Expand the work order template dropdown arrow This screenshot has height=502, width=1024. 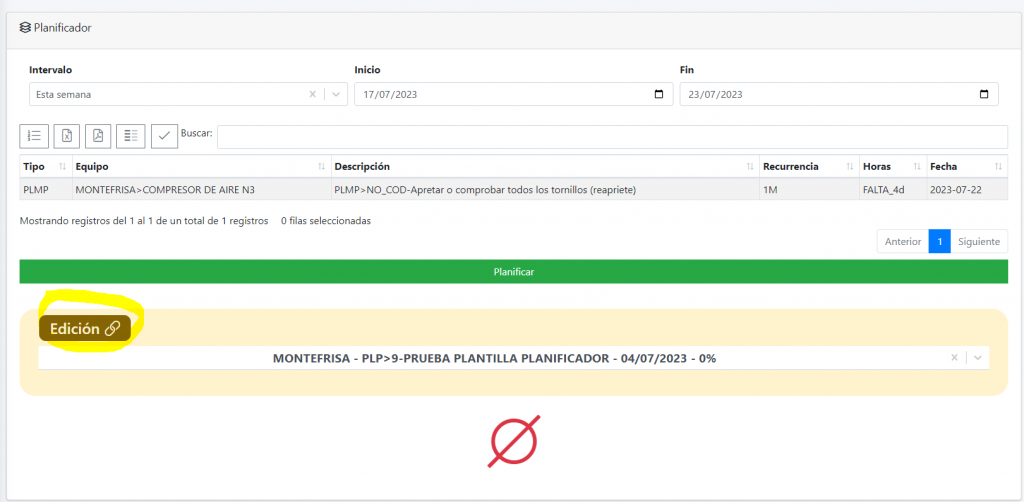click(977, 358)
